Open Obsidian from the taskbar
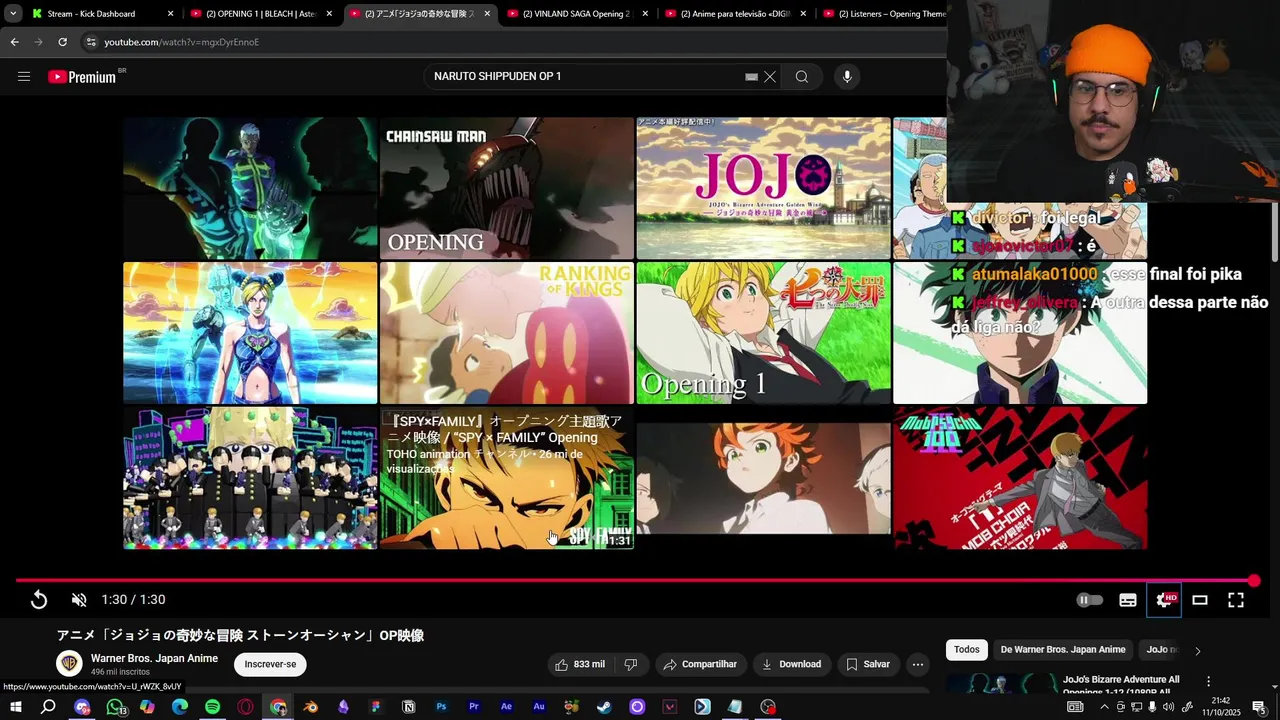The height and width of the screenshot is (720, 1280). click(x=344, y=707)
